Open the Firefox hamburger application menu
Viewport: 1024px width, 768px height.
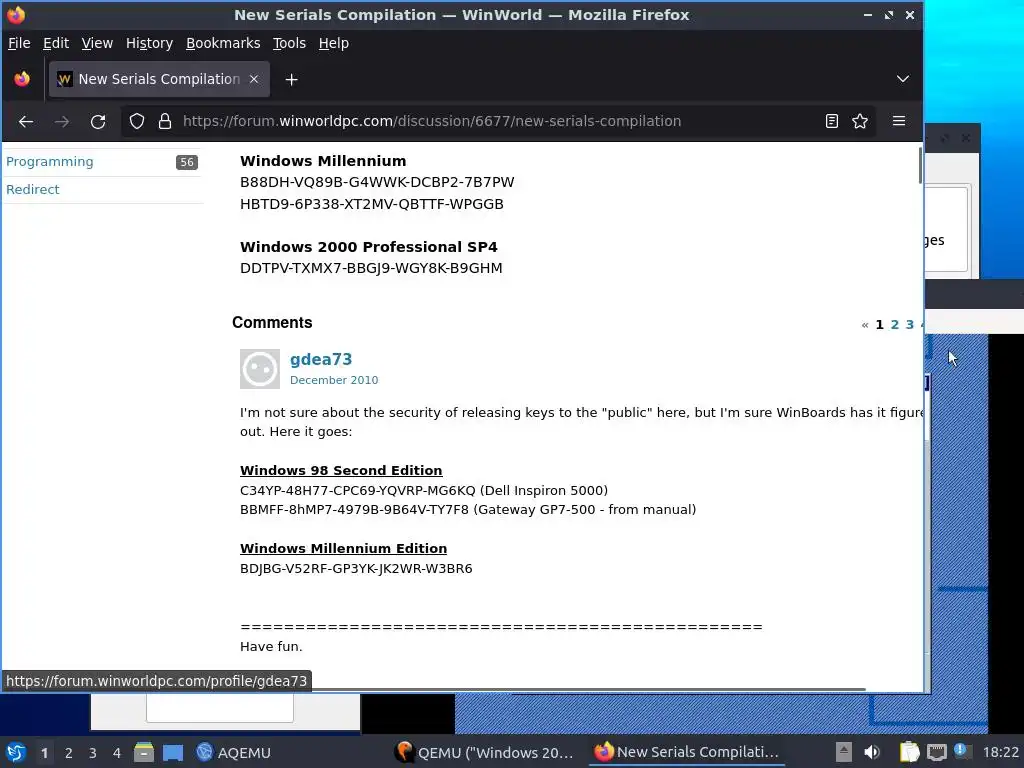(x=899, y=121)
